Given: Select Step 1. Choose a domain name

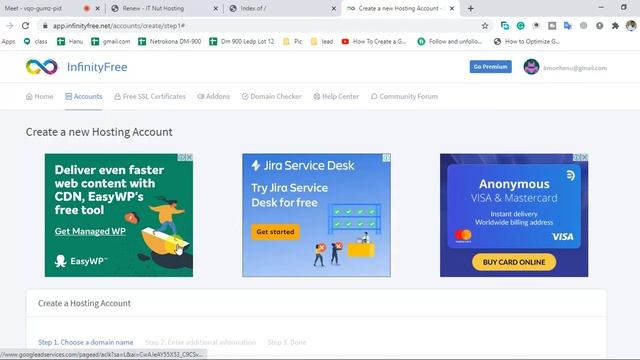Looking at the screenshot, I should pos(86,342).
